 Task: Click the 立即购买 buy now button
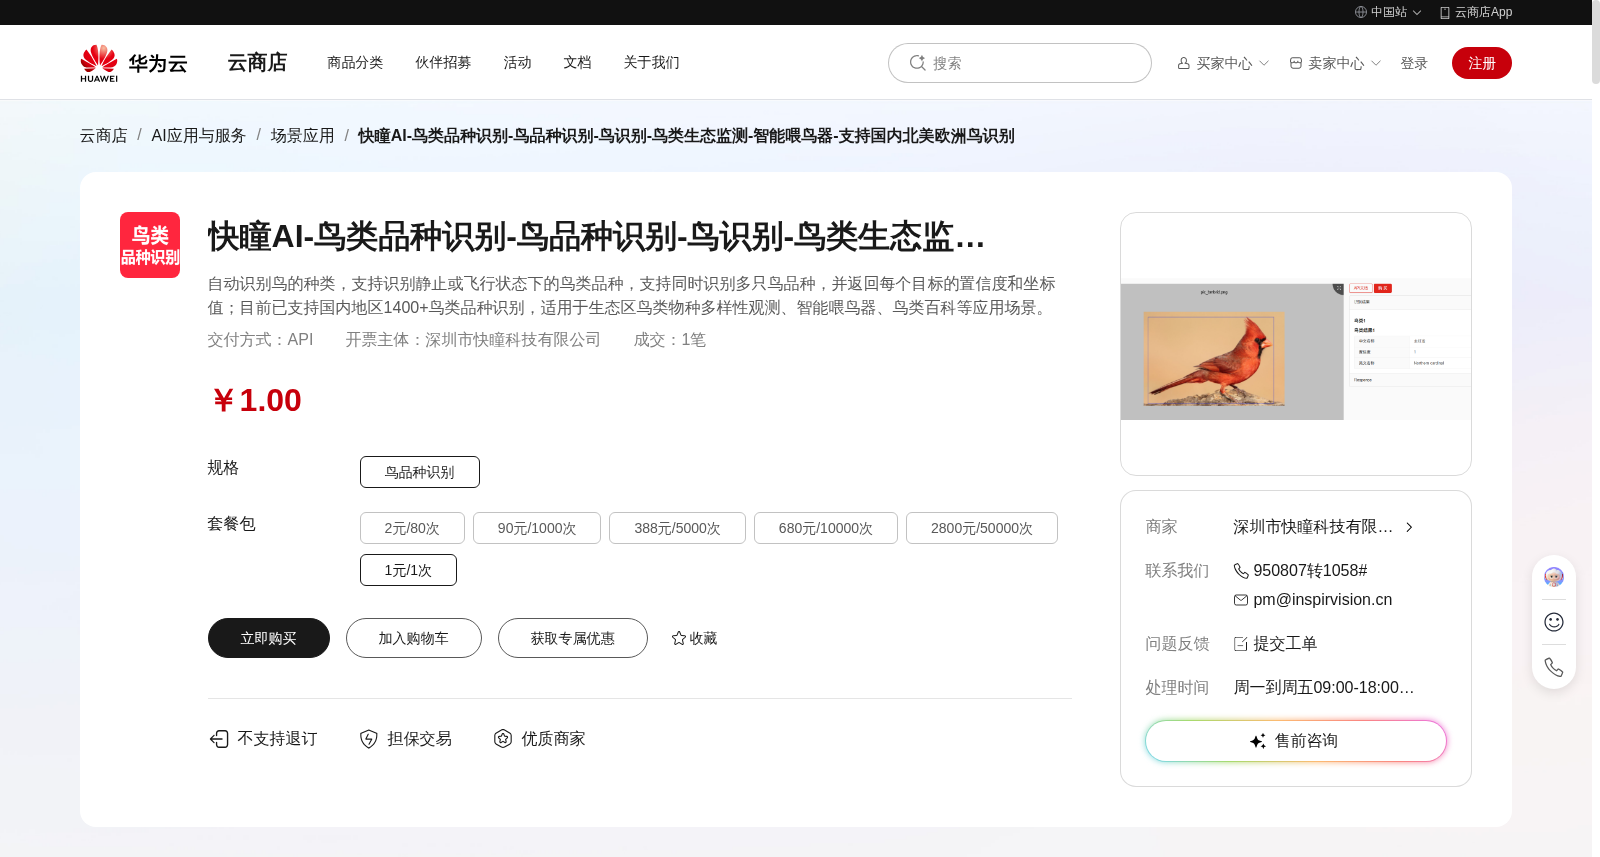point(269,638)
